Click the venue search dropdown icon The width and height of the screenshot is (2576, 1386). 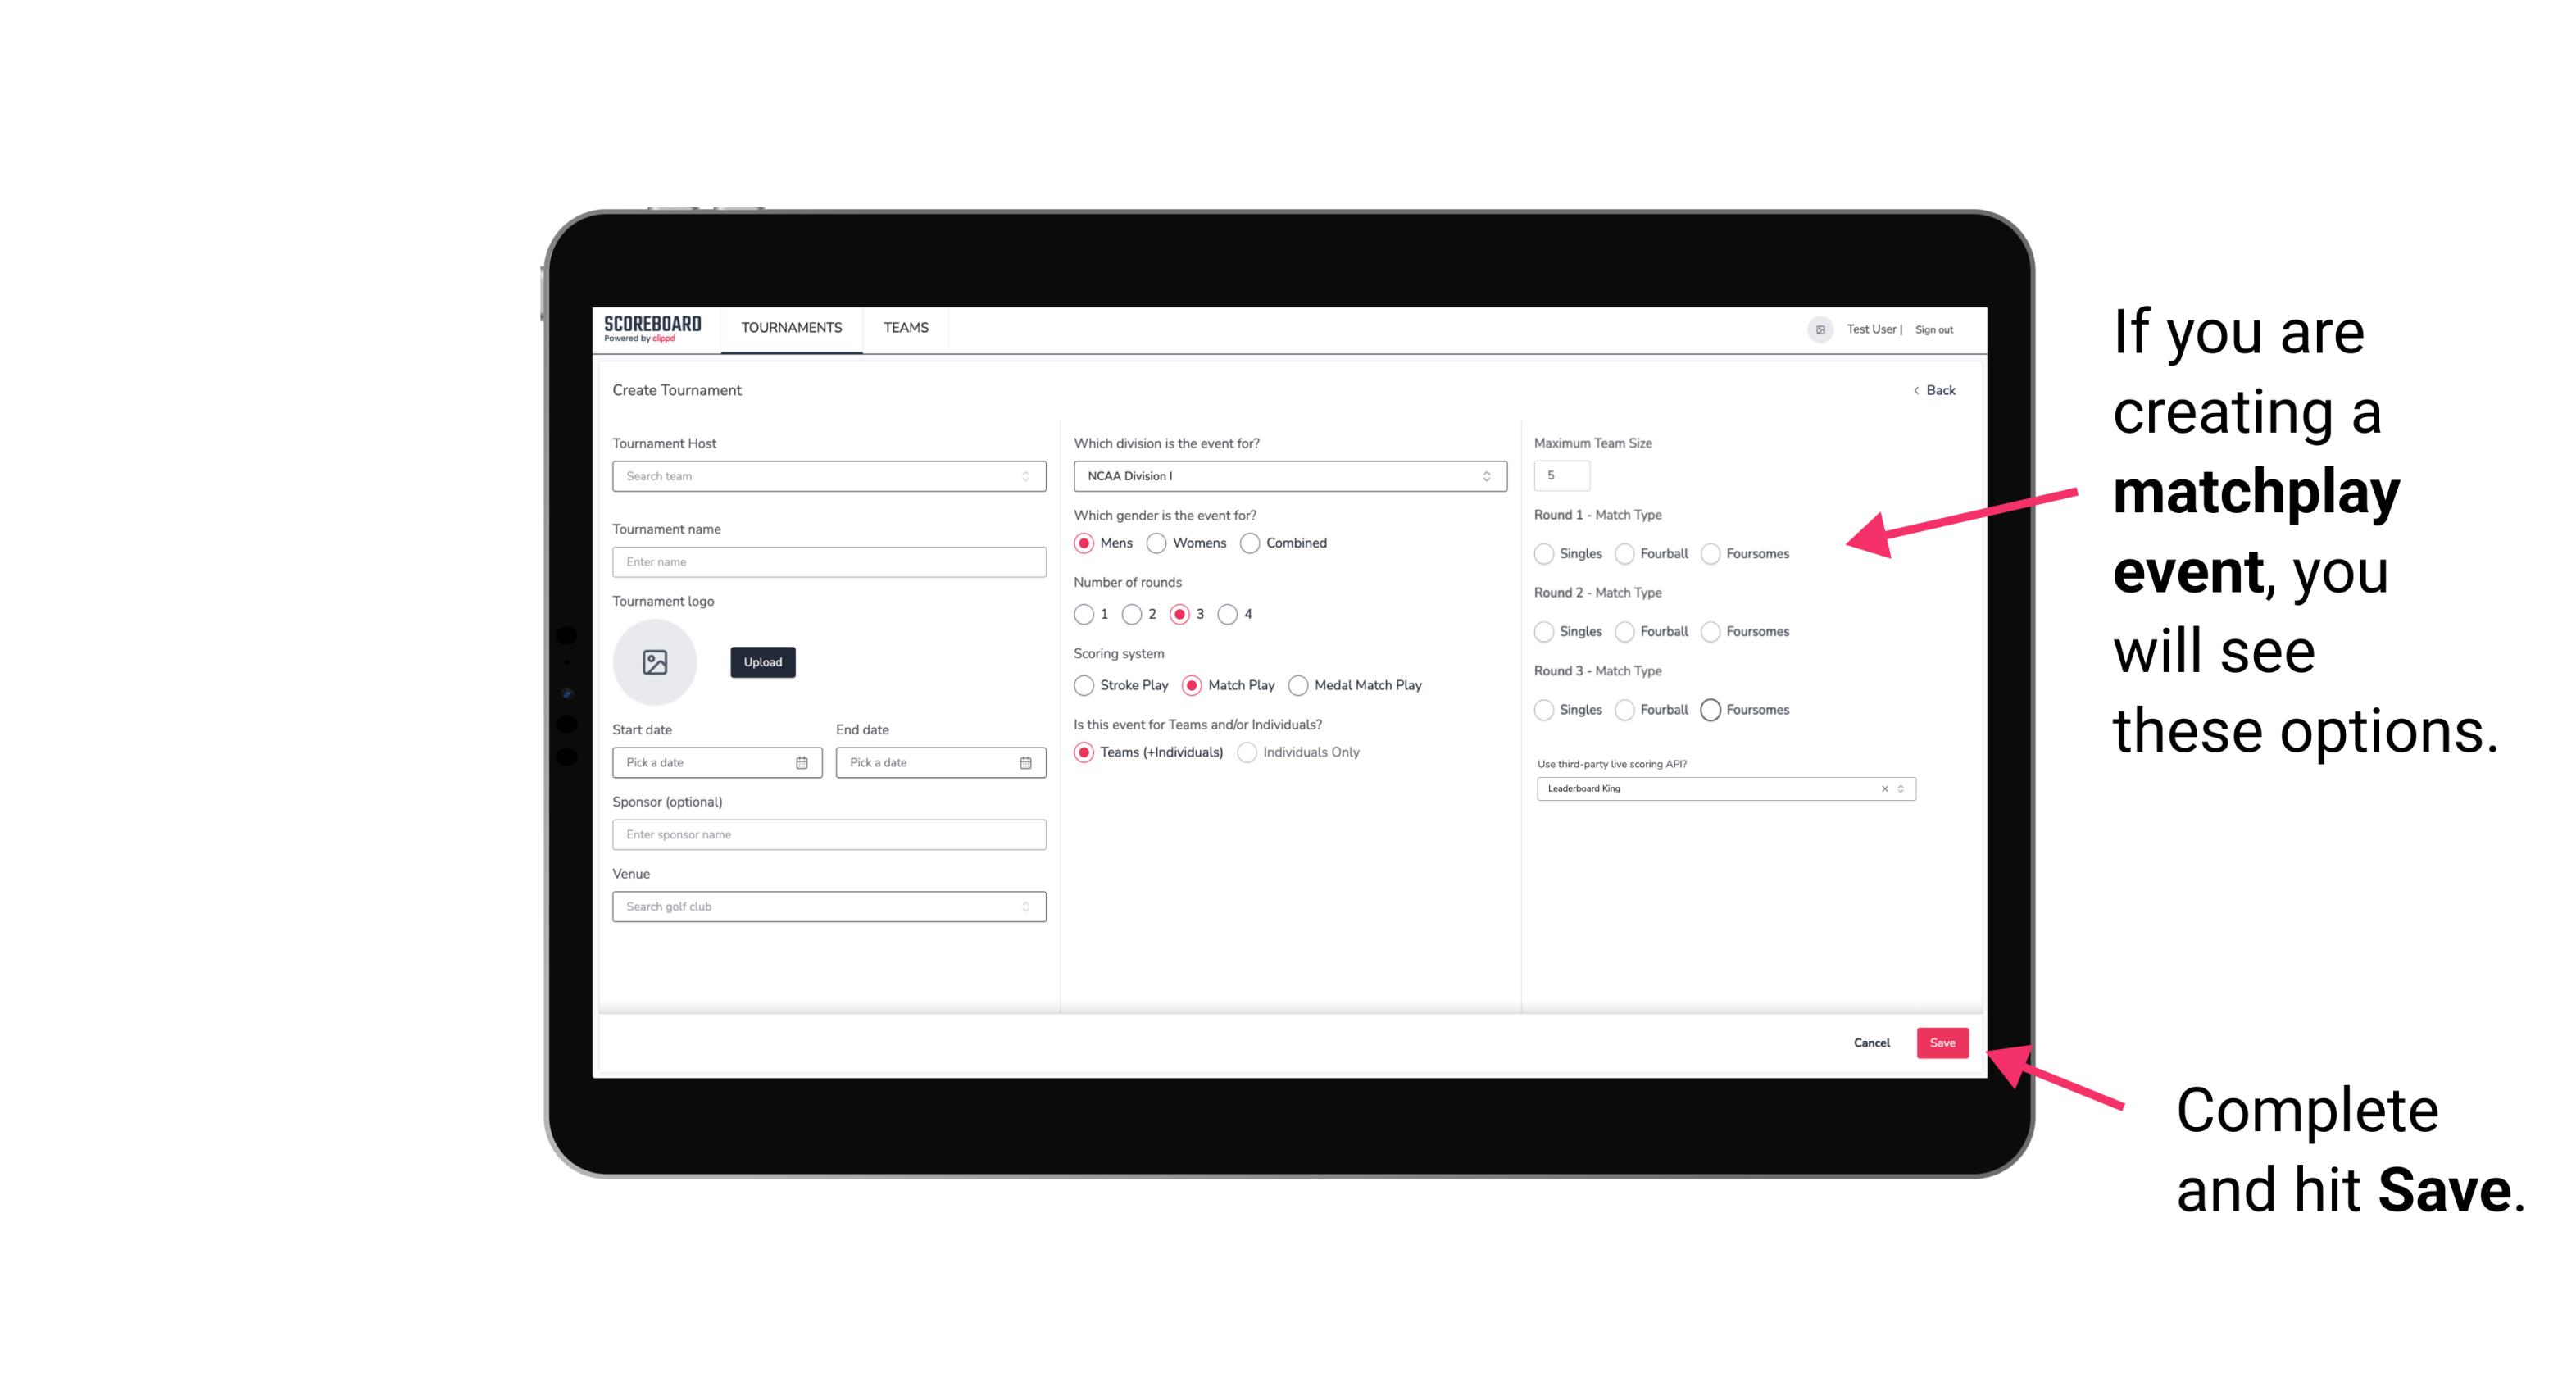point(1025,907)
